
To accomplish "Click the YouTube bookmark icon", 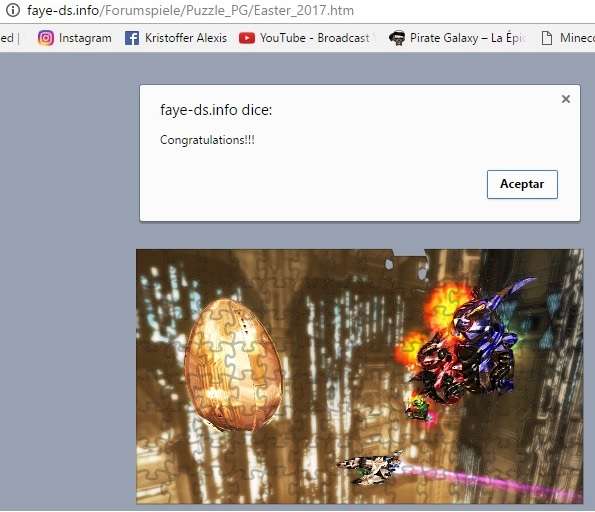I will tap(247, 38).
